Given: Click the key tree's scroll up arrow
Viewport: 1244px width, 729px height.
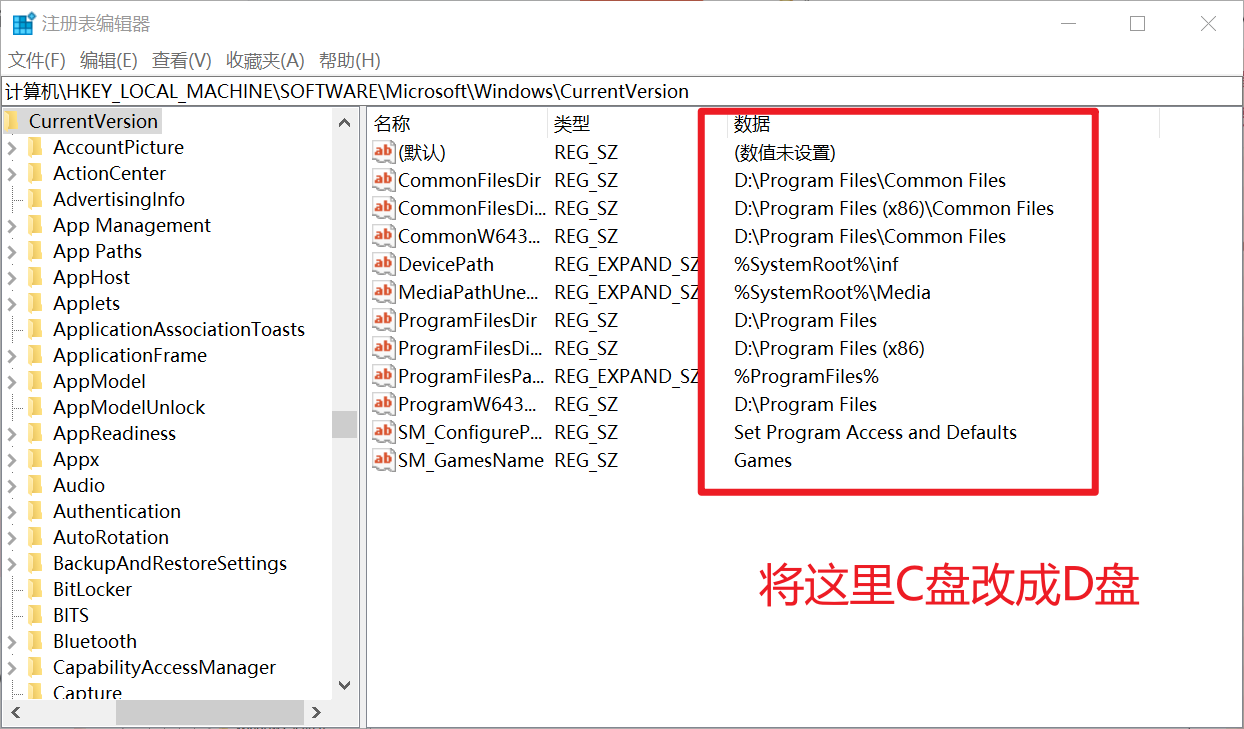Looking at the screenshot, I should 345,122.
